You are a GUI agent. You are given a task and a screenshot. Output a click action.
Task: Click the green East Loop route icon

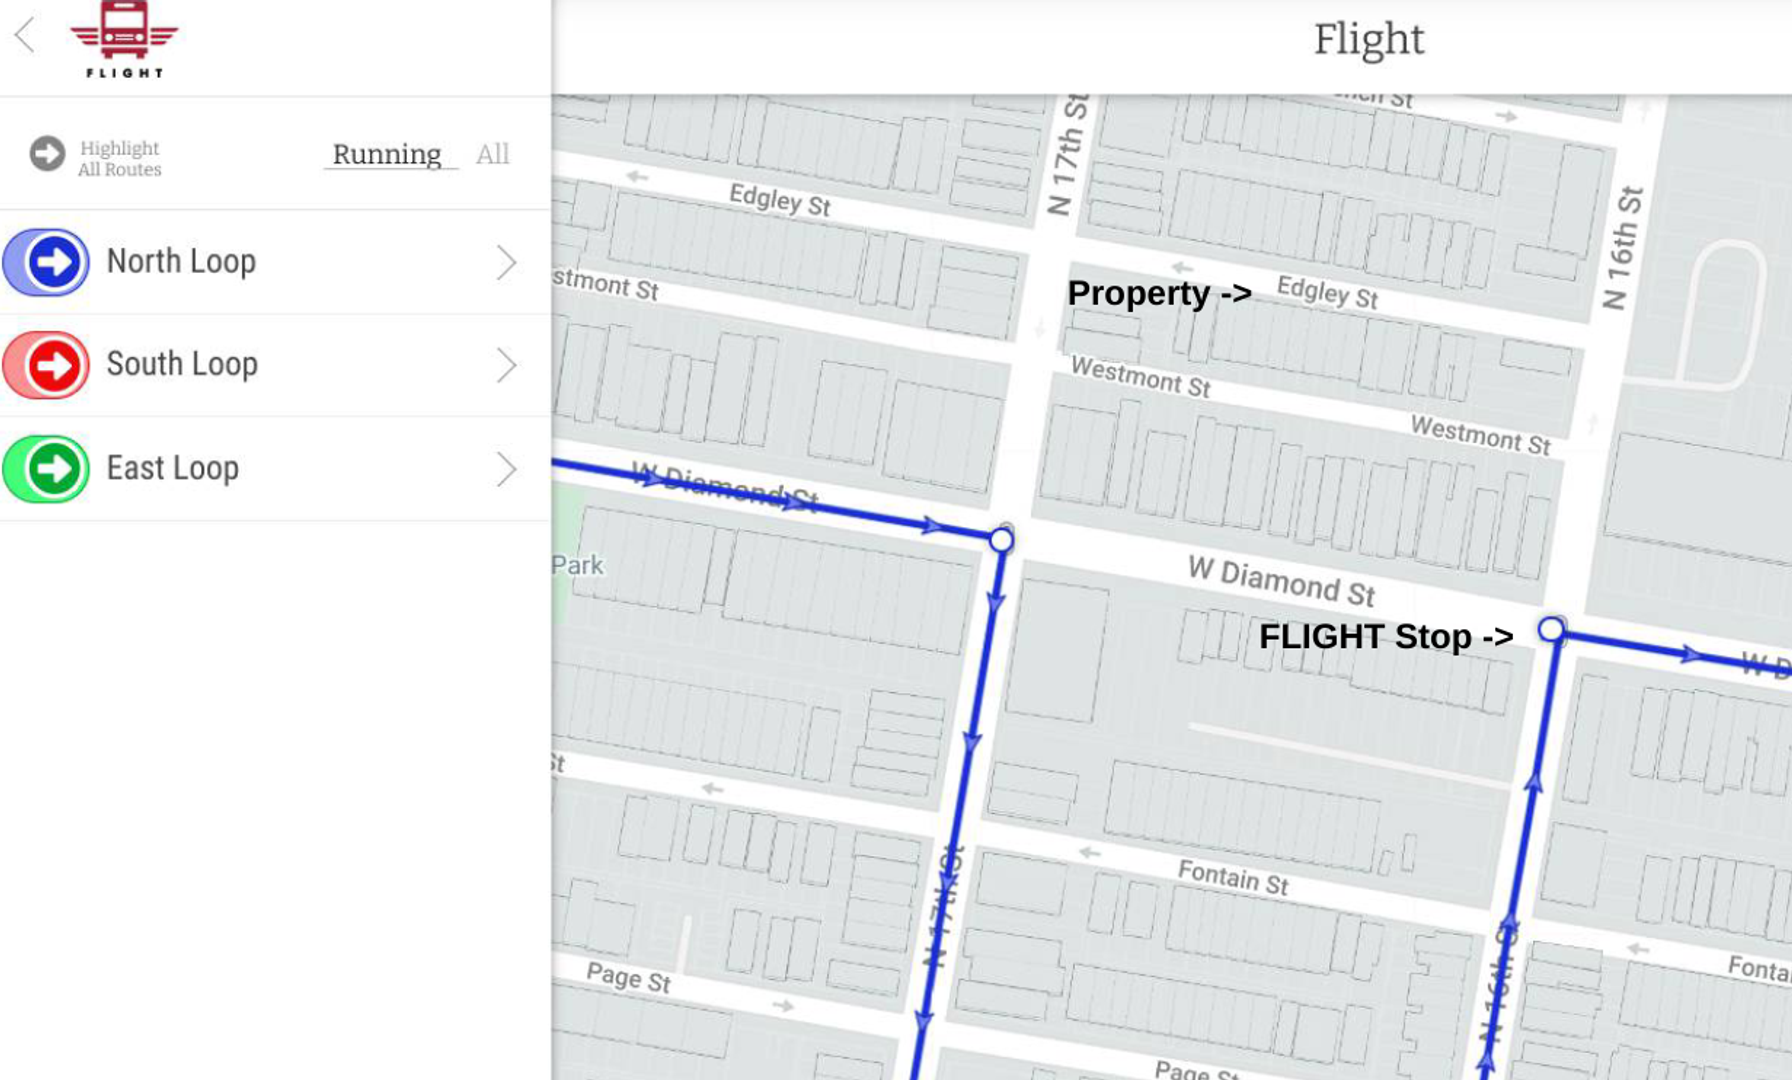(47, 469)
